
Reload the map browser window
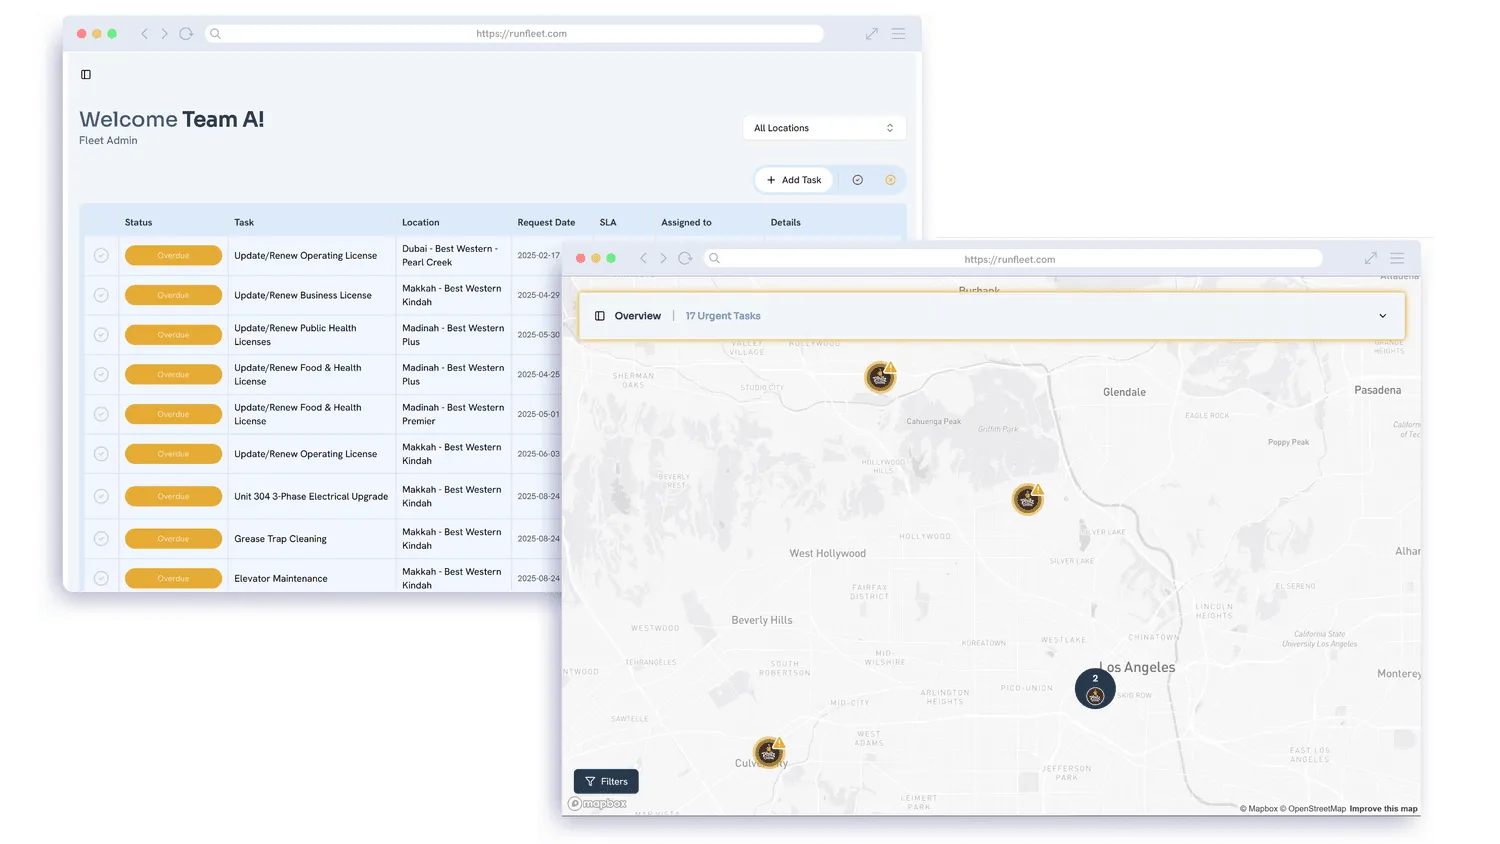click(x=685, y=259)
